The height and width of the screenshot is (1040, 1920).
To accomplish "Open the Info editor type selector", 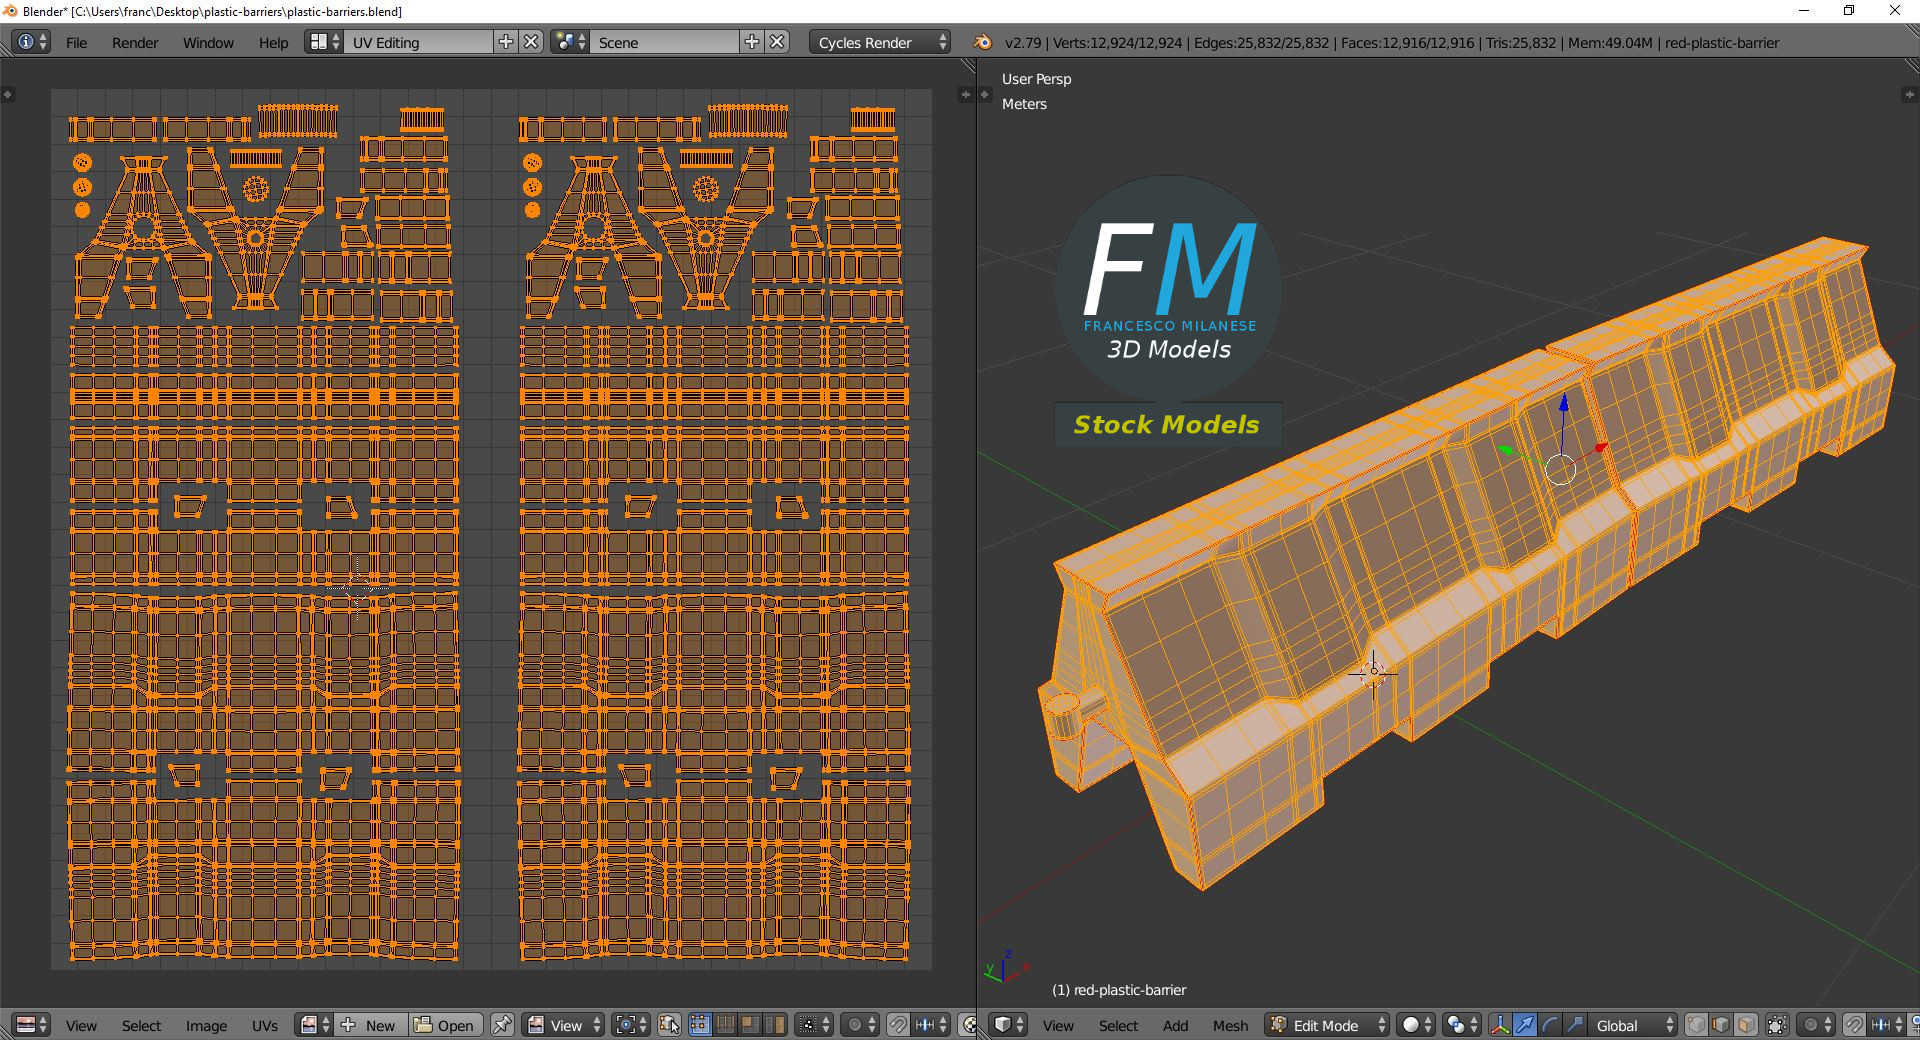I will click(31, 42).
